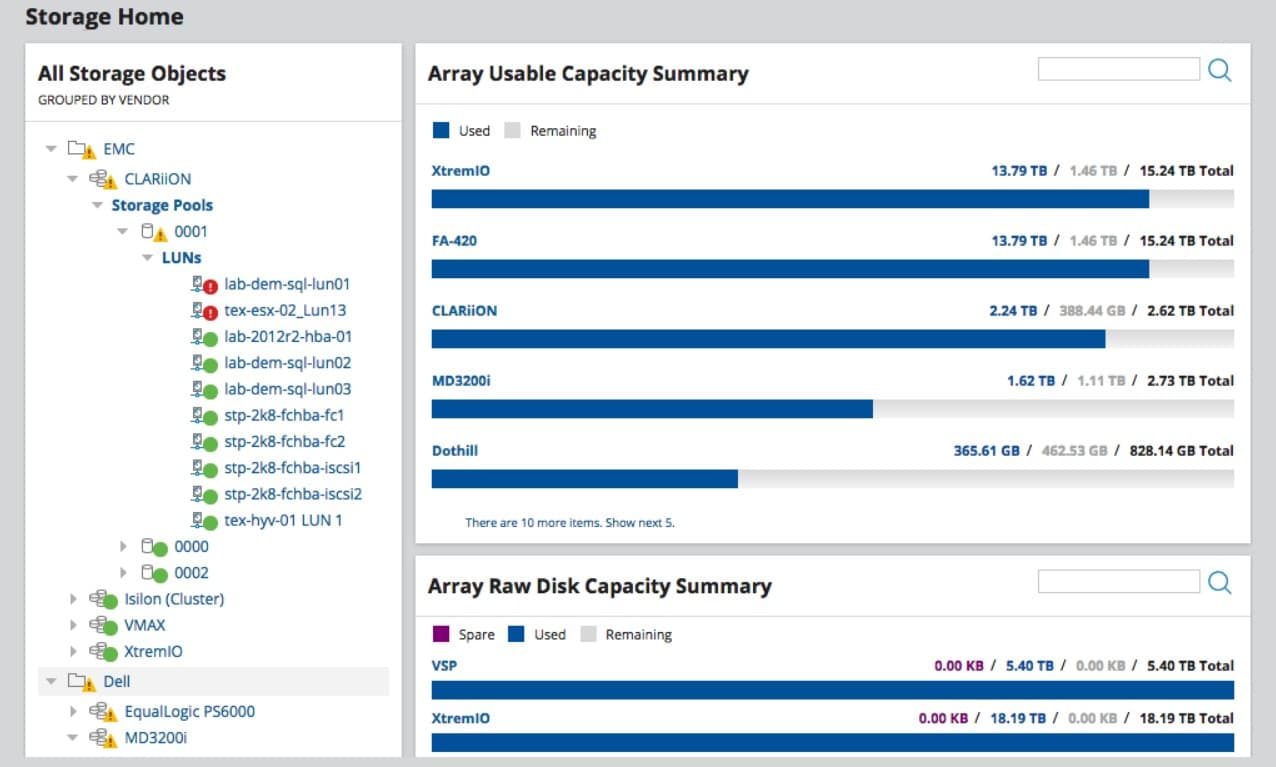1276x767 pixels.
Task: Expand storage pool 0000
Action: [123, 546]
